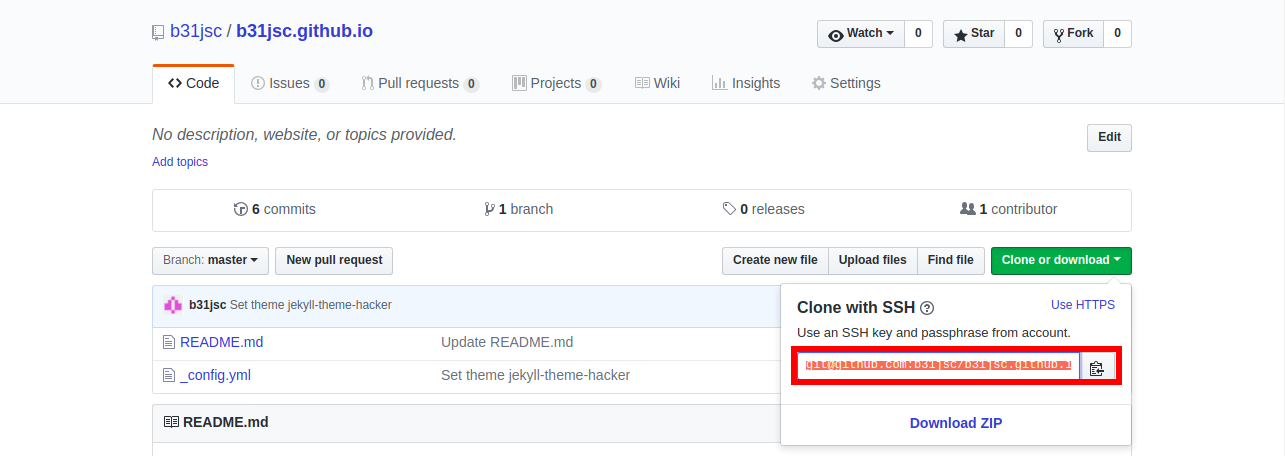This screenshot has height=456, width=1285.
Task: Open 'Set theme jekyll-theme-hacker' message in _config.yml row
Action: [x=536, y=375]
